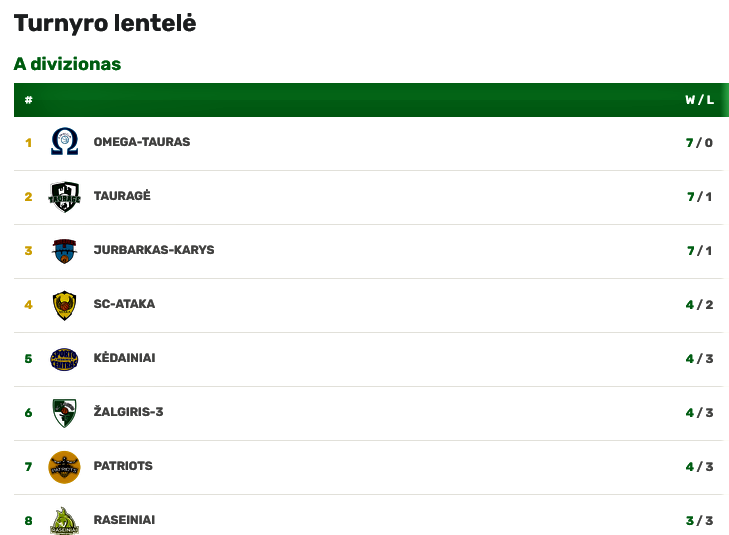Viewport: 729px width, 535px height.
Task: Select the PATRIOTS team name
Action: click(123, 466)
